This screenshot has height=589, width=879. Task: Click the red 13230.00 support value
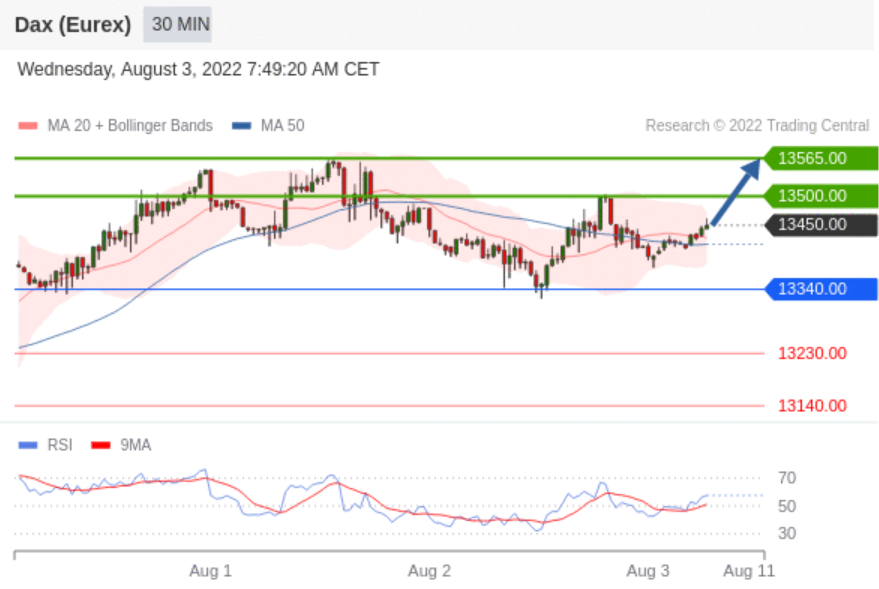click(812, 354)
